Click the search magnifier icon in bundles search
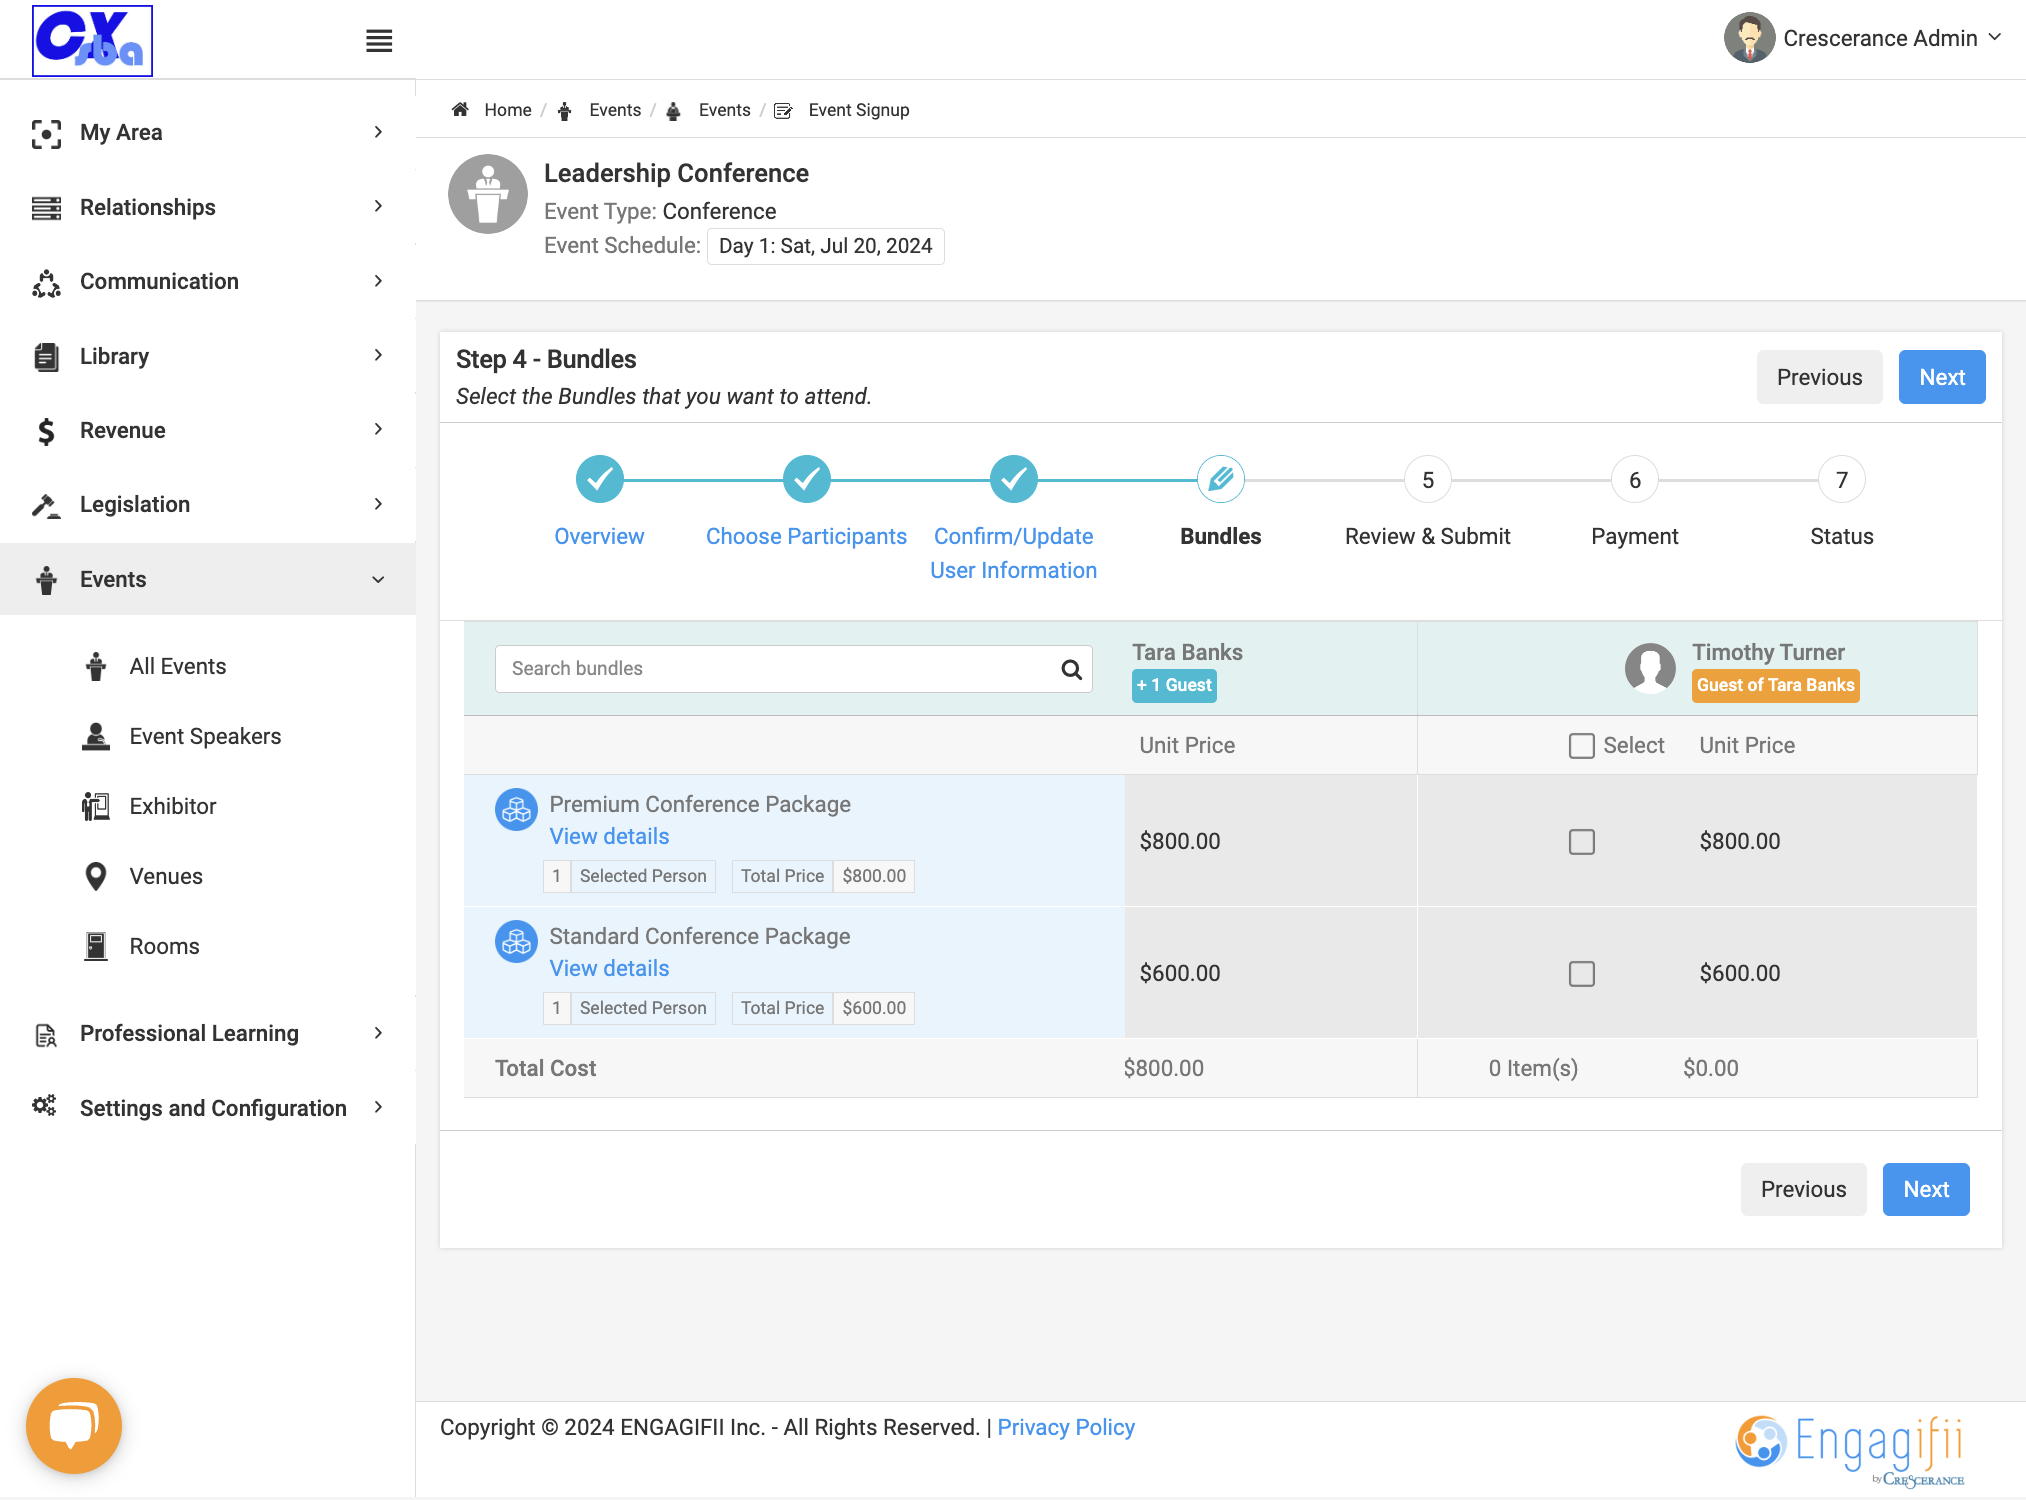Image resolution: width=2026 pixels, height=1500 pixels. click(x=1071, y=669)
